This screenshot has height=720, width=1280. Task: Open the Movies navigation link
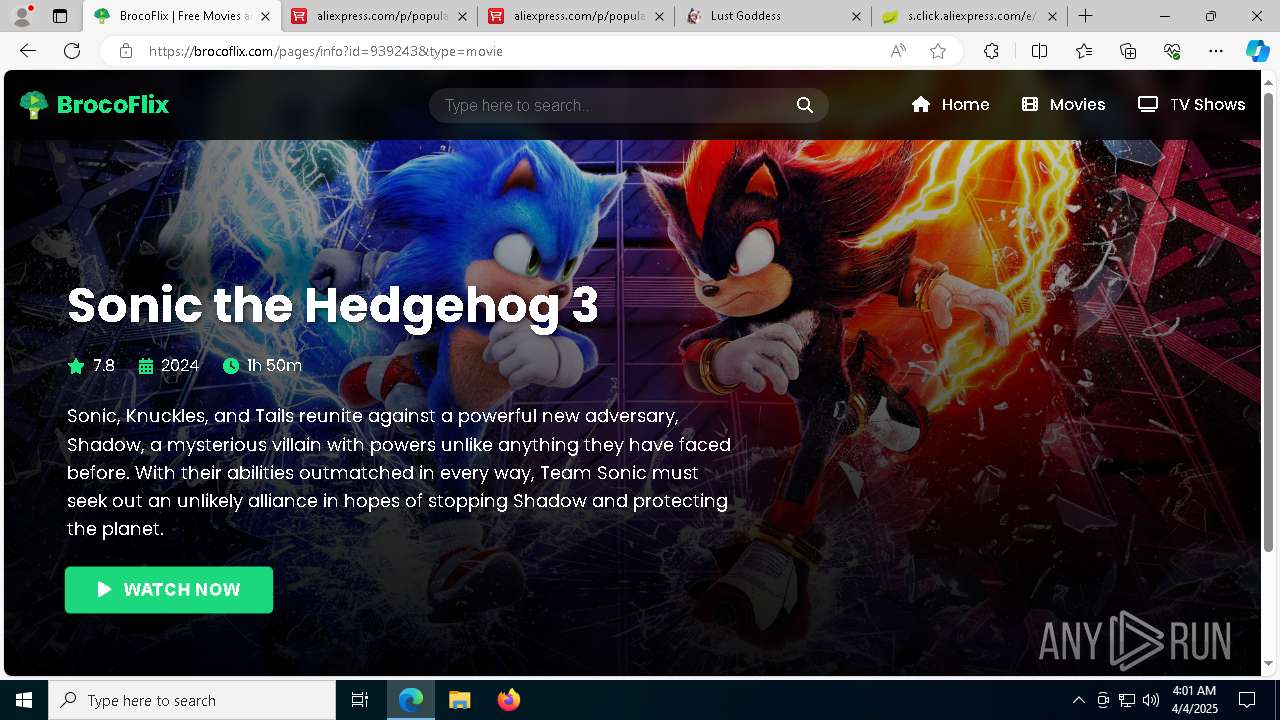click(1063, 105)
